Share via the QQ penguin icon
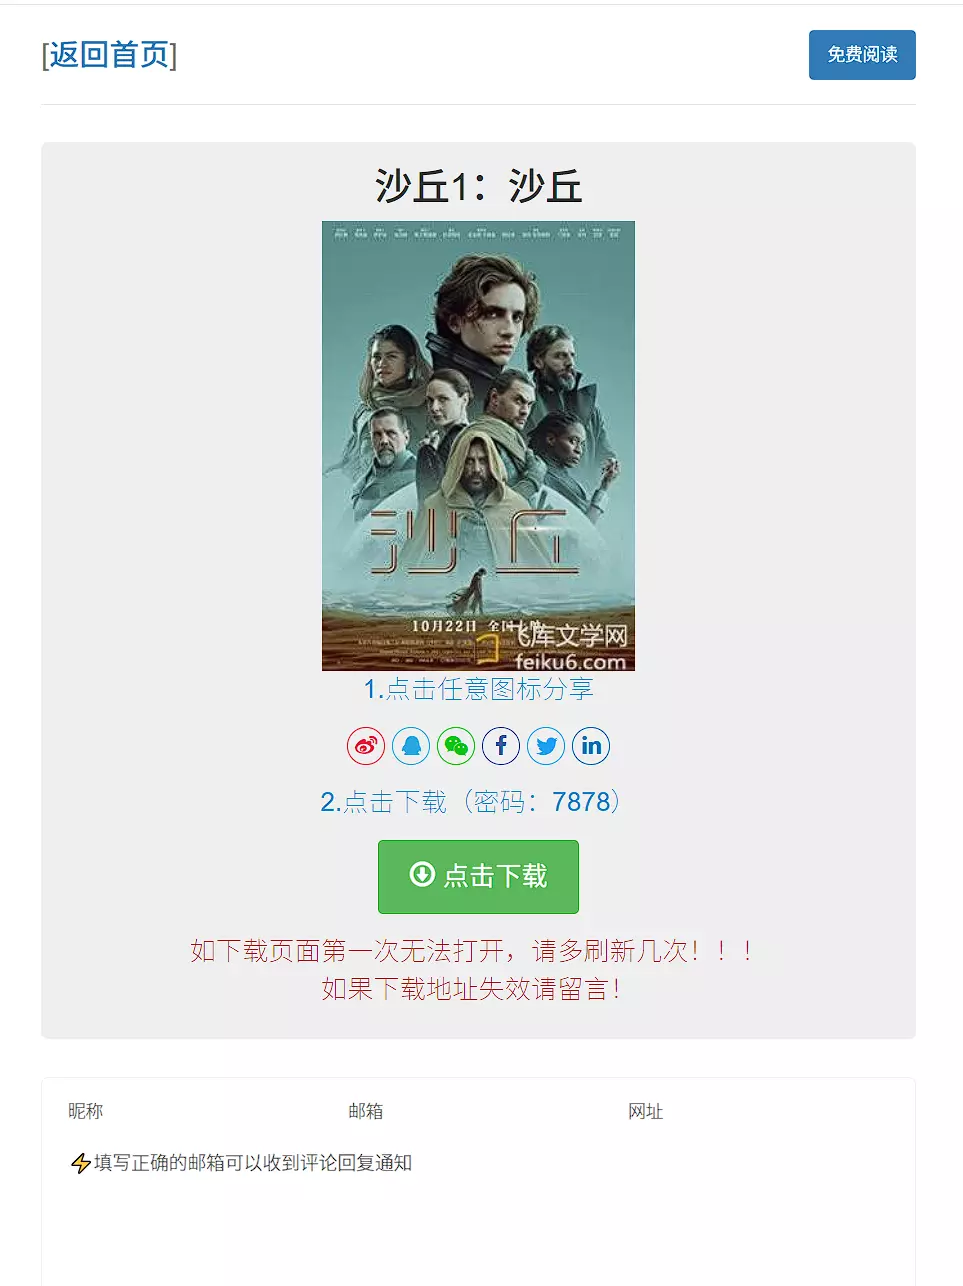The height and width of the screenshot is (1286, 963). [411, 746]
